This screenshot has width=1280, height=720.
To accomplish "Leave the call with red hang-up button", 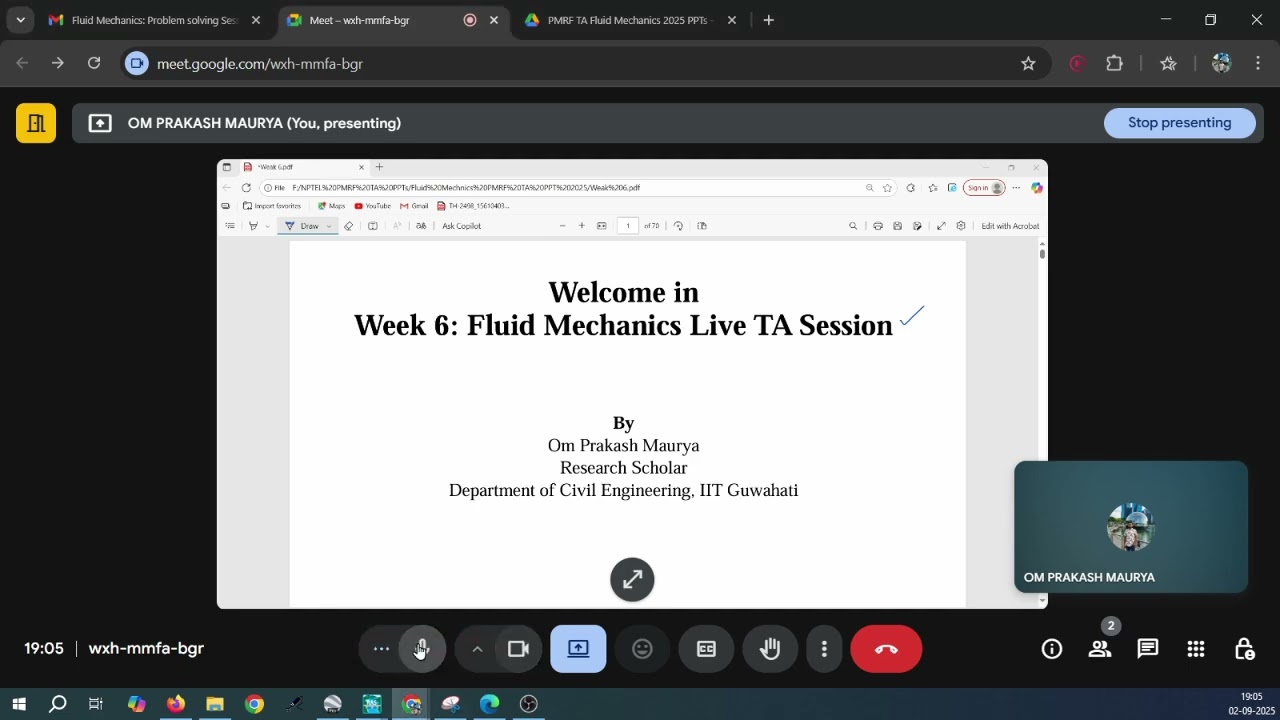I will tap(886, 649).
